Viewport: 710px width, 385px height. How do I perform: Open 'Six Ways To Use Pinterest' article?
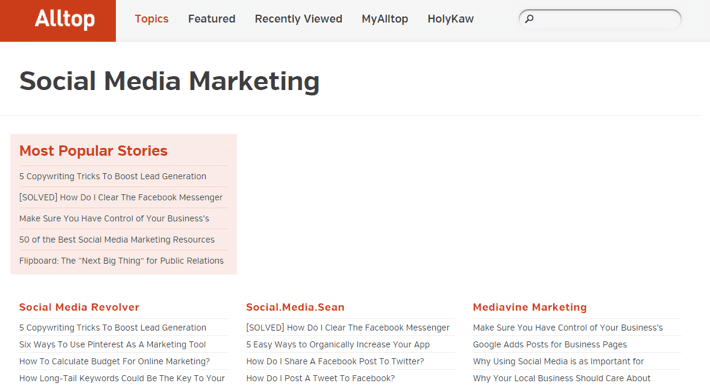pos(112,345)
